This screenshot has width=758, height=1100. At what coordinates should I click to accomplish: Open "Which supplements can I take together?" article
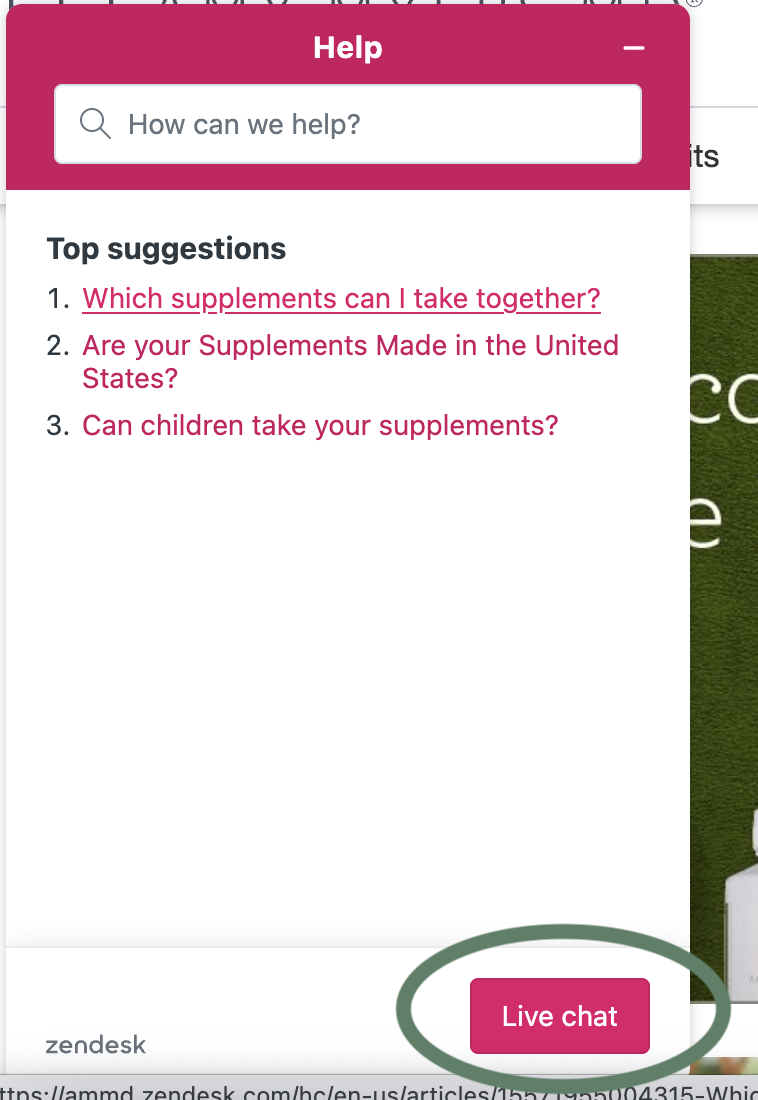[341, 298]
